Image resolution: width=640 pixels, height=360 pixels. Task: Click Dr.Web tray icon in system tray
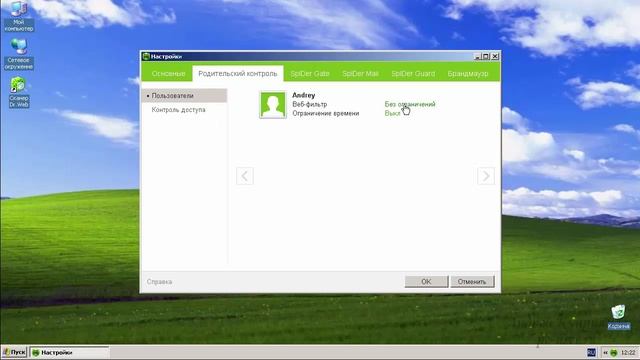tap(613, 353)
